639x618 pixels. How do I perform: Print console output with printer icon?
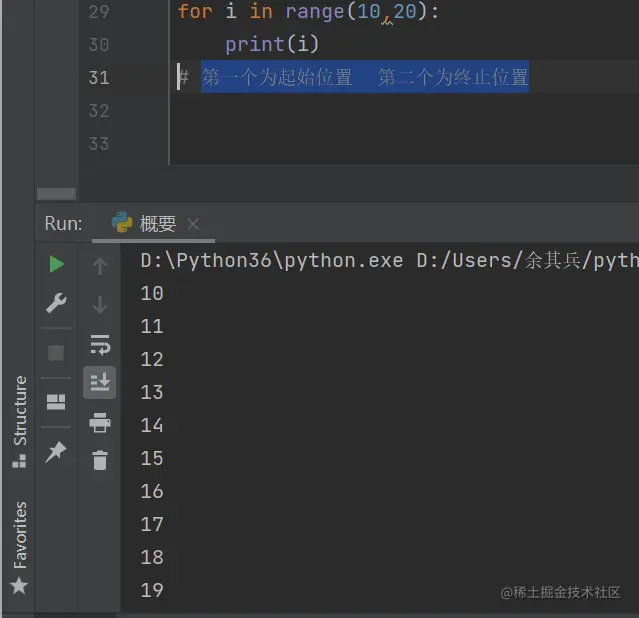coord(100,422)
